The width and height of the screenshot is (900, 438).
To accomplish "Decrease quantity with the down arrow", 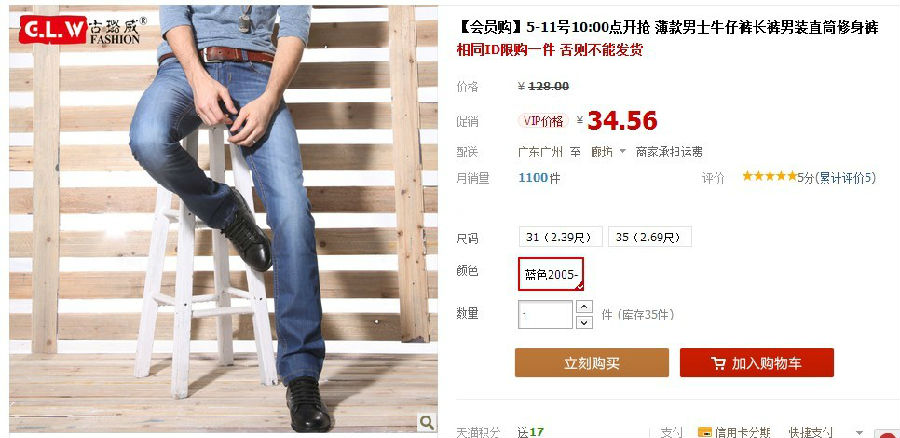I will [584, 322].
